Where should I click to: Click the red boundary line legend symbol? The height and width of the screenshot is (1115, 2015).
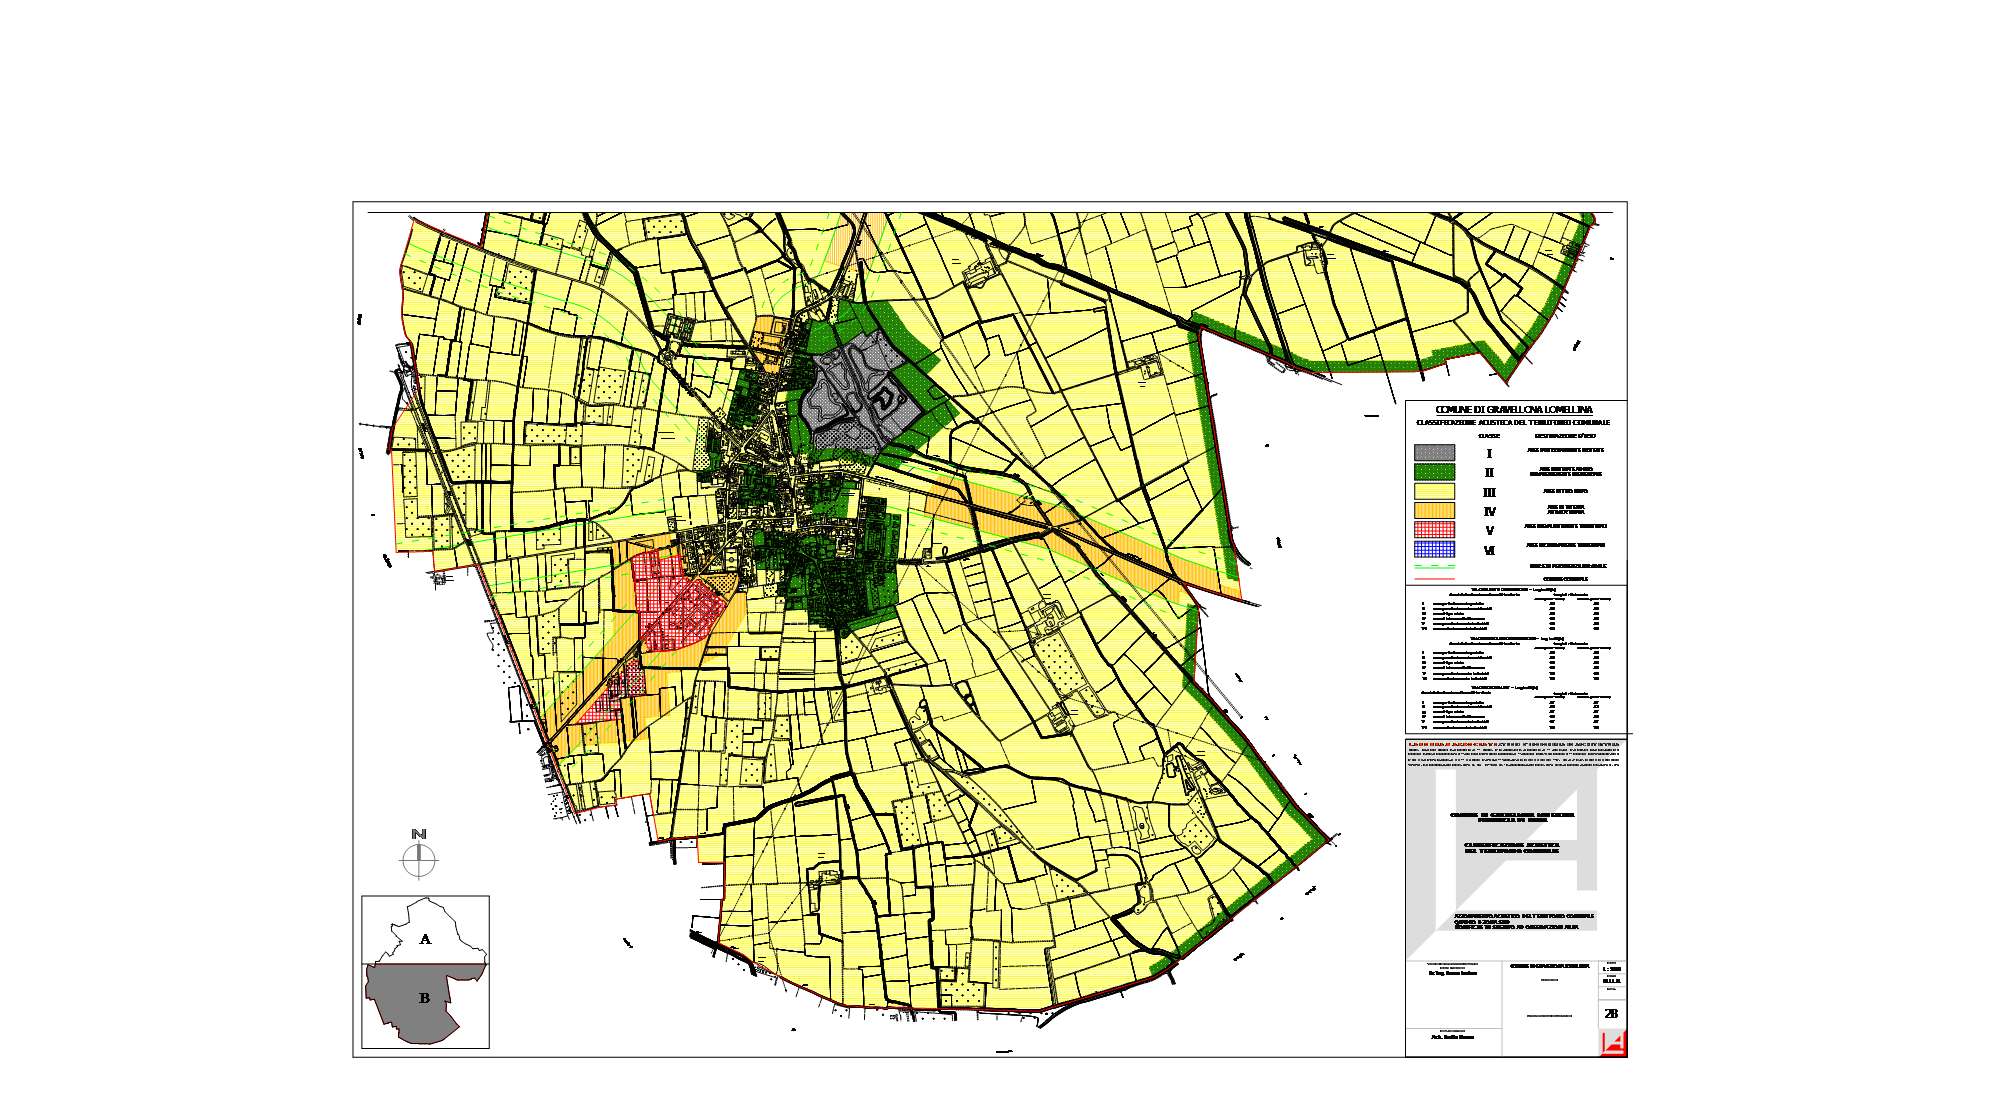click(x=1434, y=579)
